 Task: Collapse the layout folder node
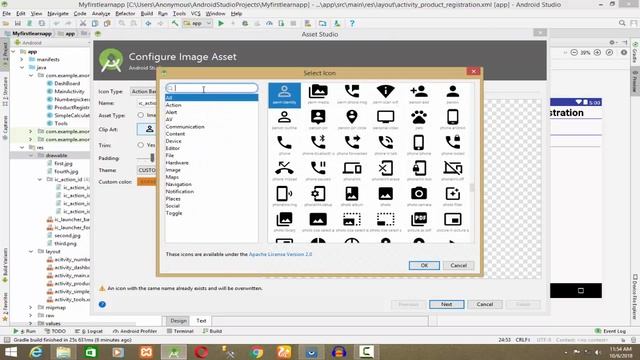pyautogui.click(x=31, y=251)
